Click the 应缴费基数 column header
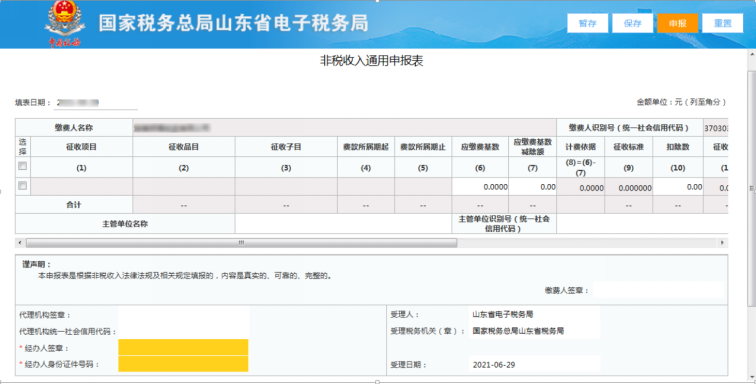This screenshot has width=756, height=385. (480, 146)
